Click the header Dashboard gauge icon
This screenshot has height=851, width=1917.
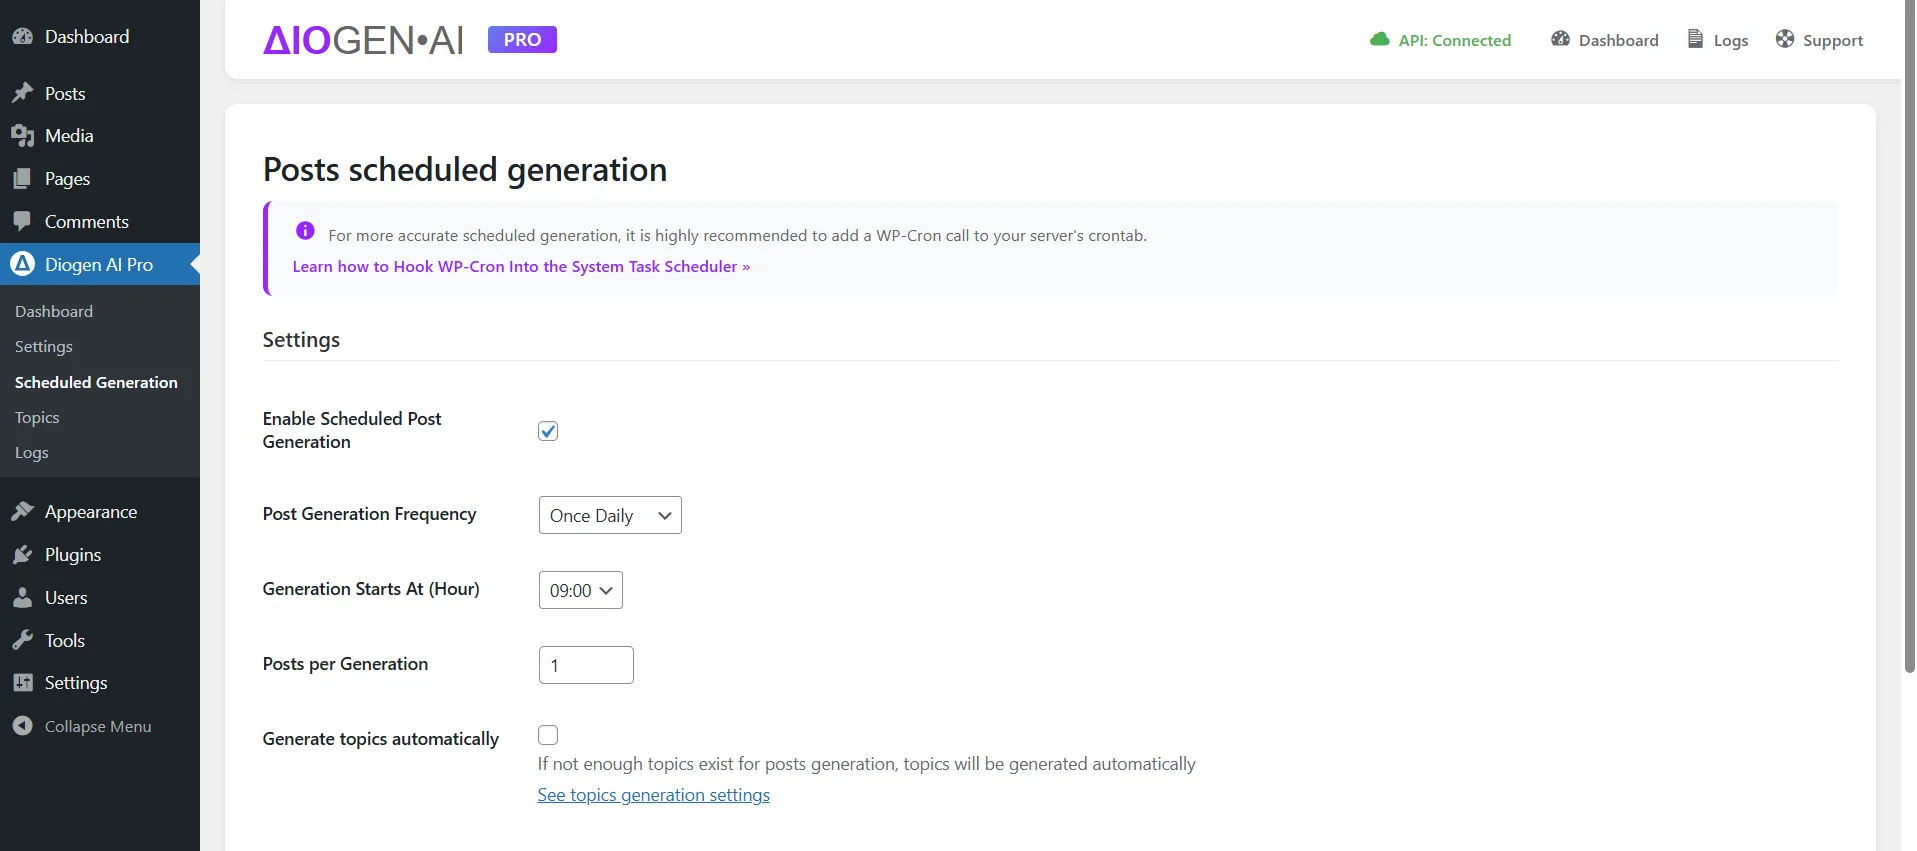coord(1560,39)
